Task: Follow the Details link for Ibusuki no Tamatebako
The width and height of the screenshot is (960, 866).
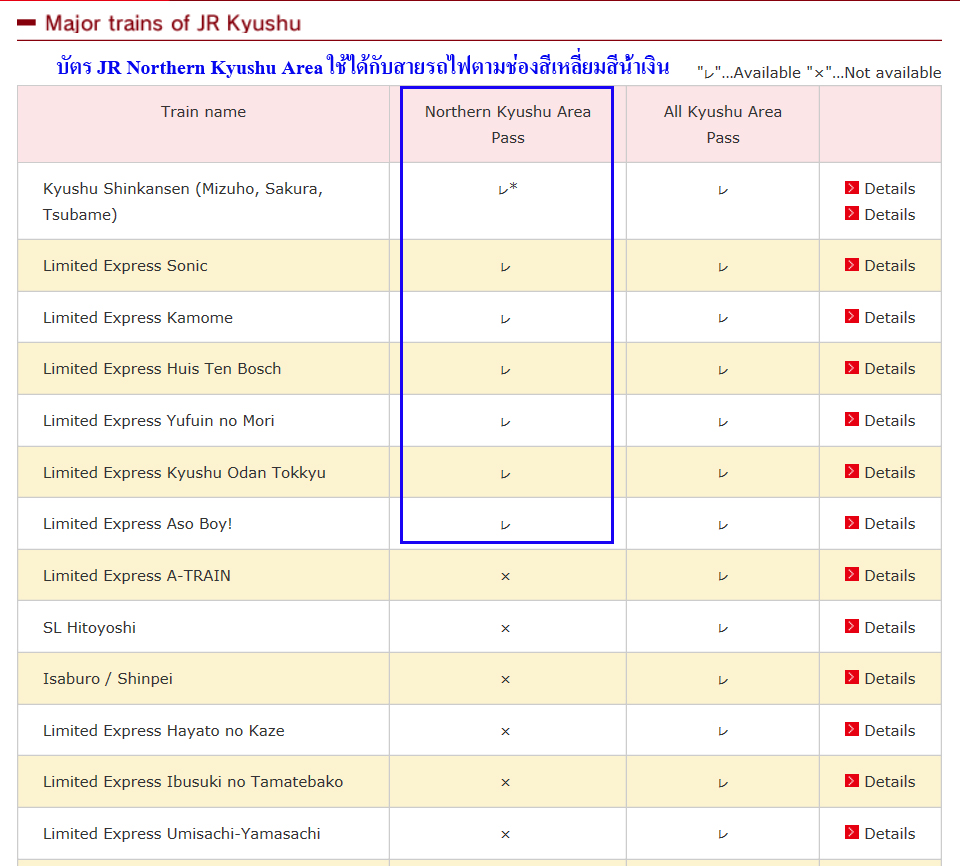Action: pyautogui.click(x=889, y=782)
